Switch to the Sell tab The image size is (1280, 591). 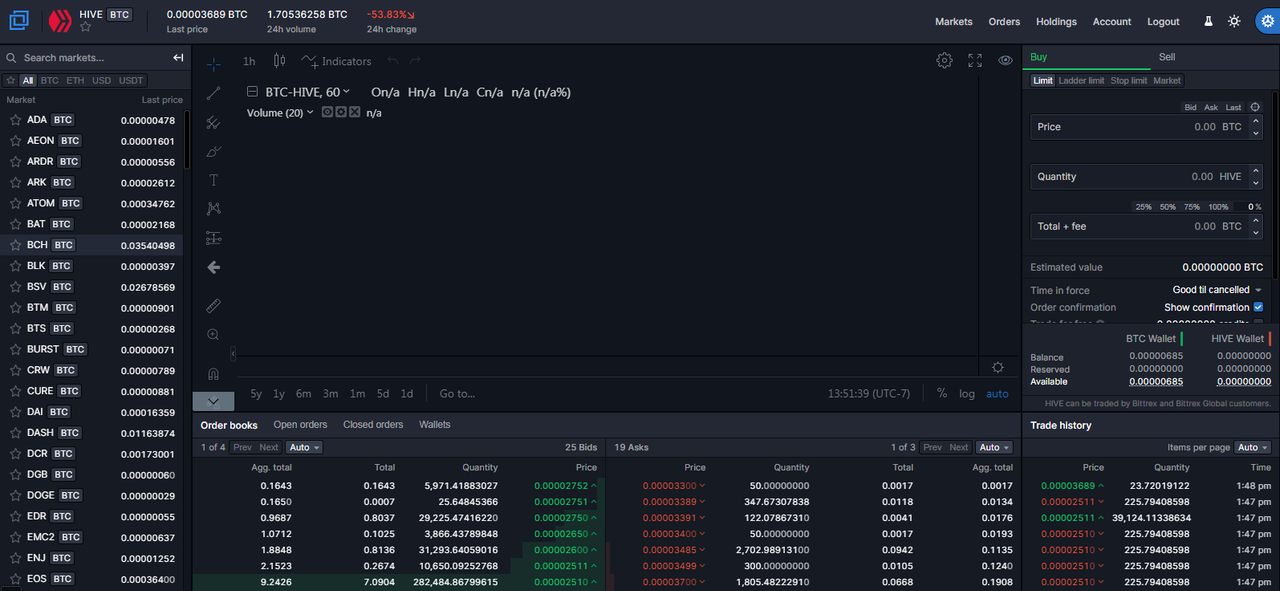pyautogui.click(x=1167, y=57)
